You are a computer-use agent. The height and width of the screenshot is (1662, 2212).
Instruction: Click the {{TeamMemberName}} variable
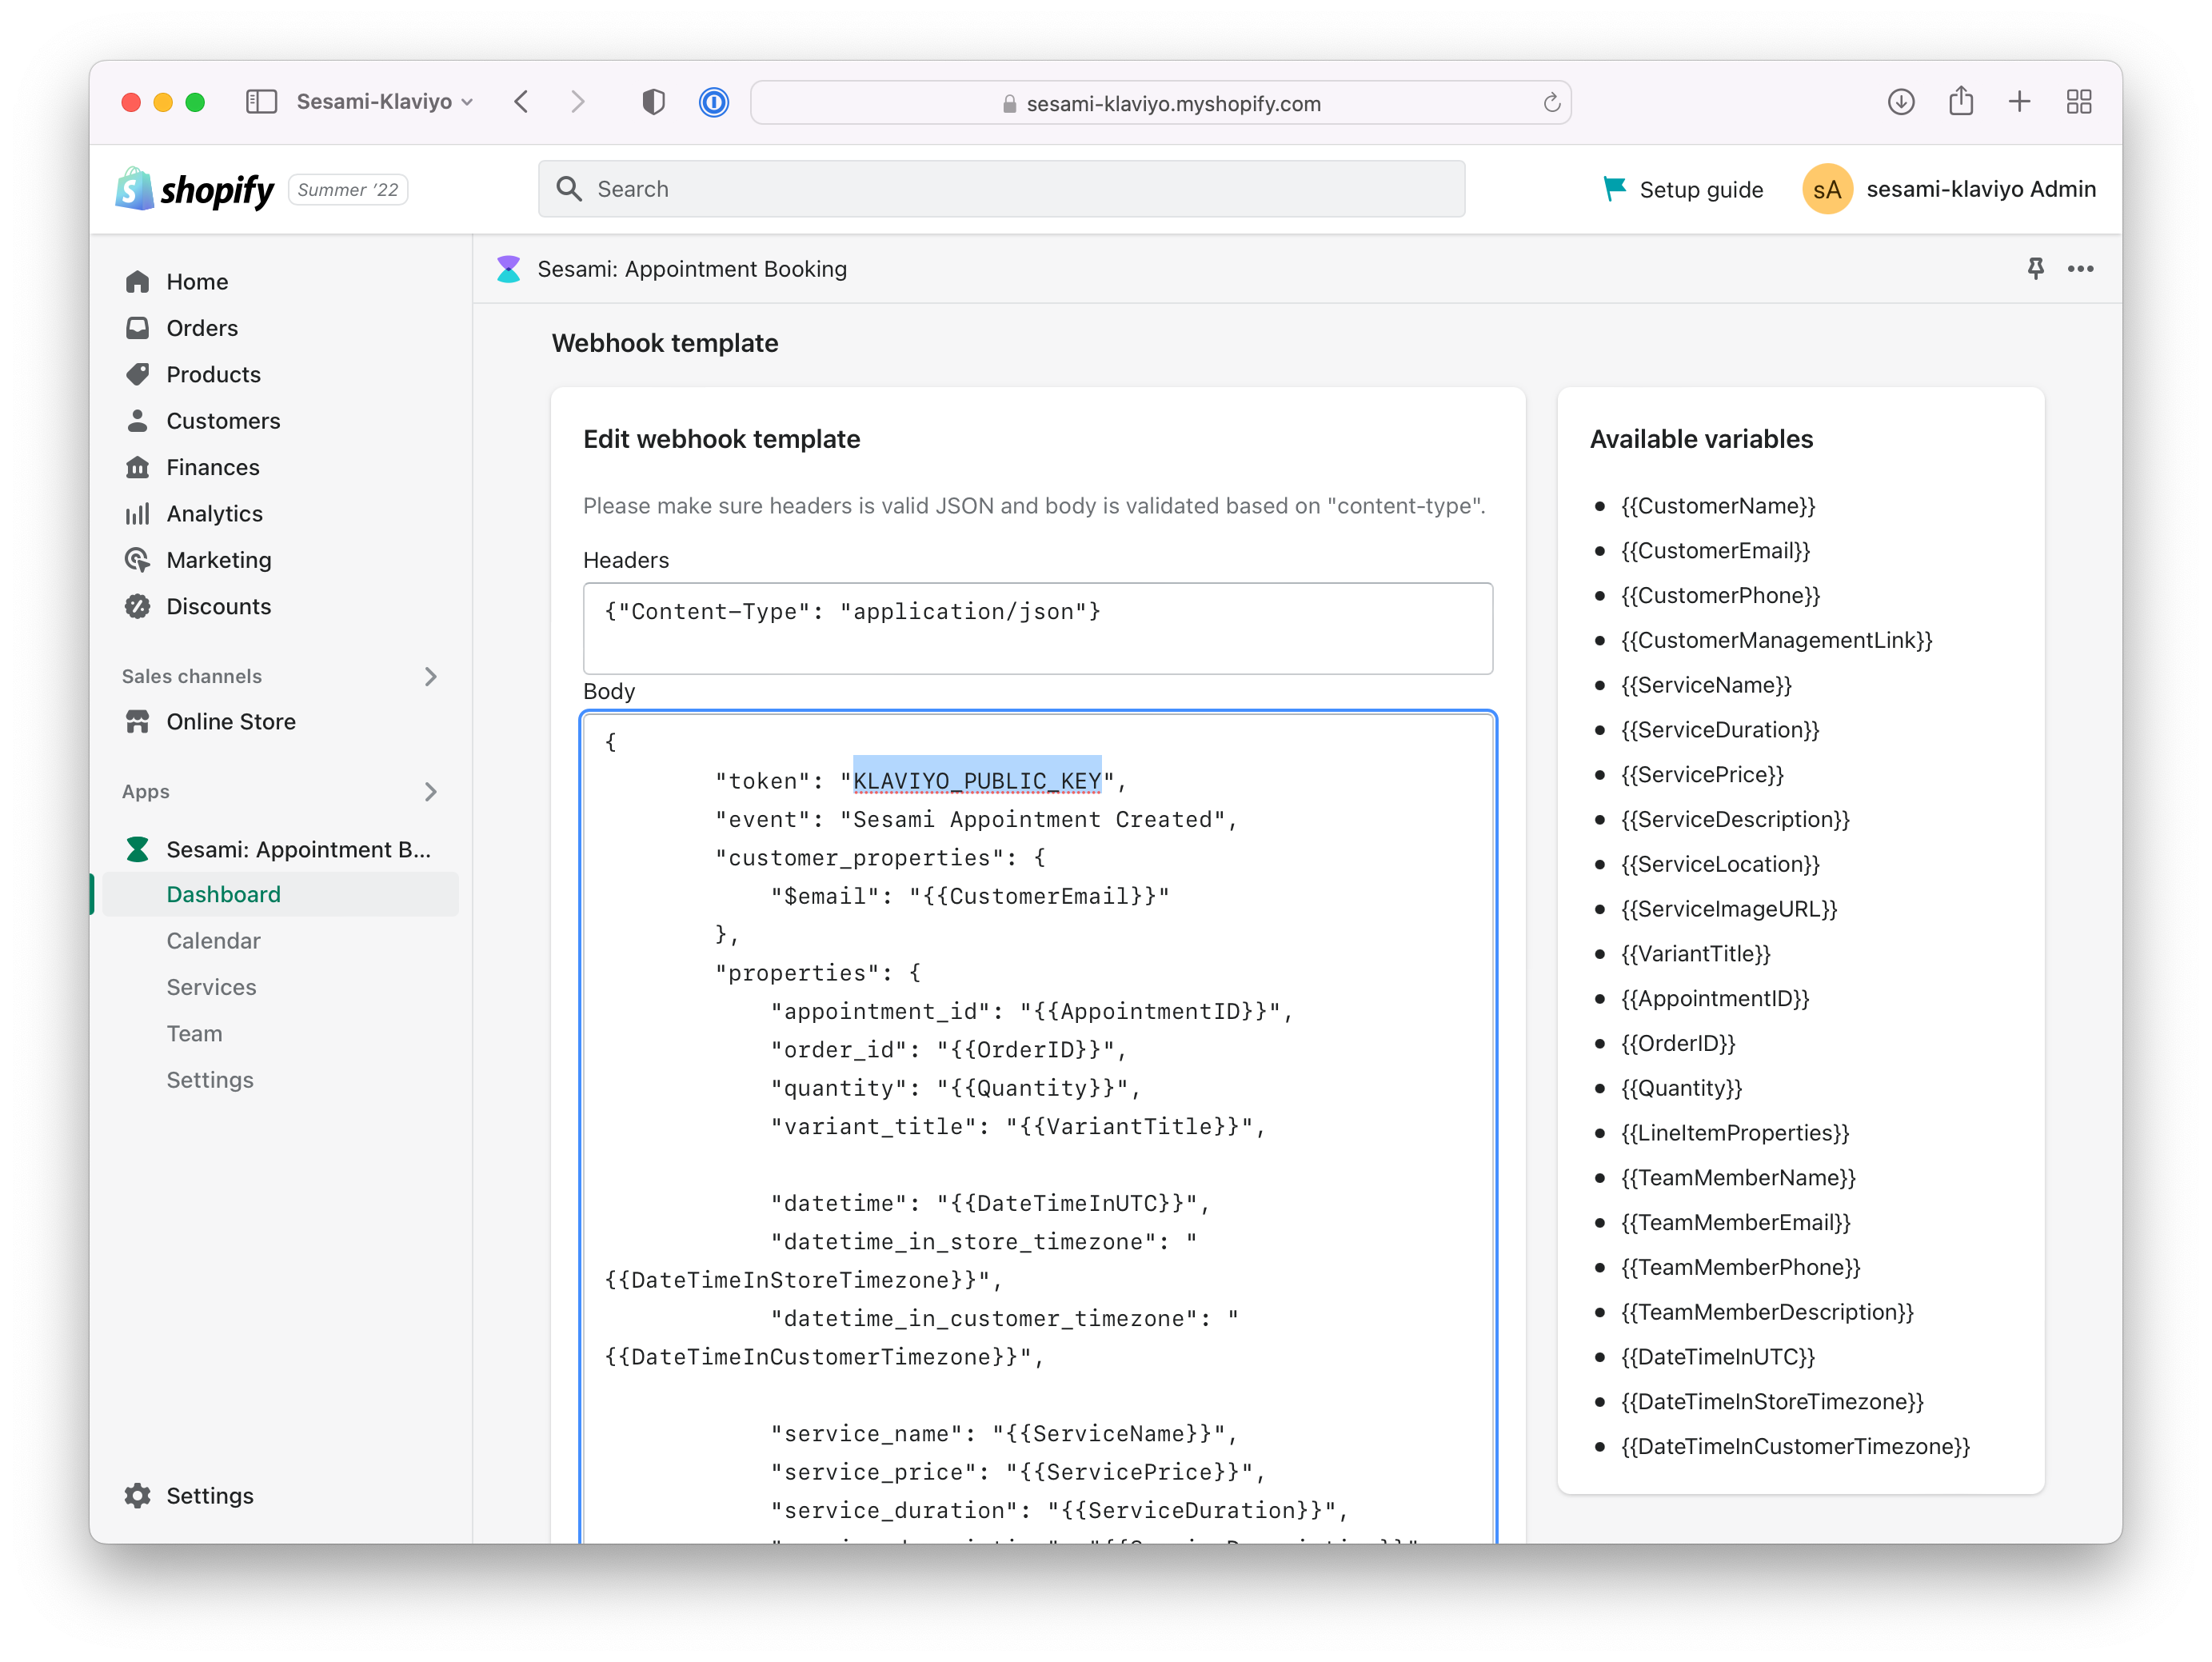[x=1739, y=1178]
